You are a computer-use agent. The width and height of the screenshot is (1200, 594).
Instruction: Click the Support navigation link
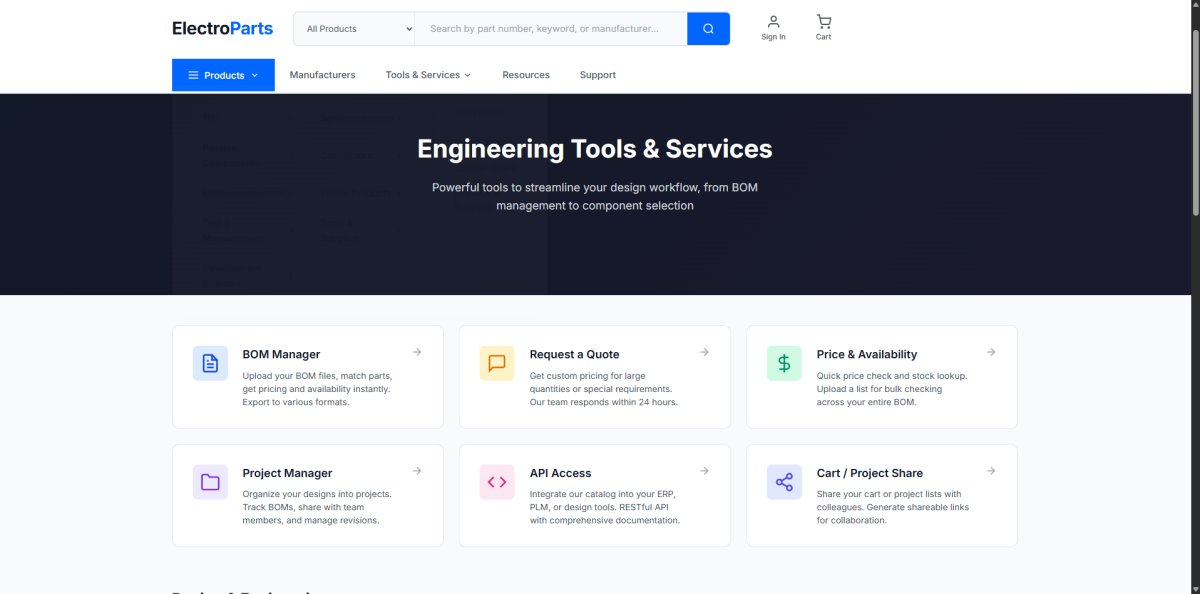click(x=597, y=74)
